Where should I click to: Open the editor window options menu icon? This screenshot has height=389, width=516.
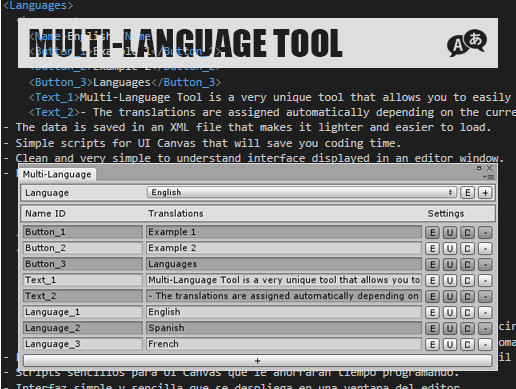[x=489, y=177]
